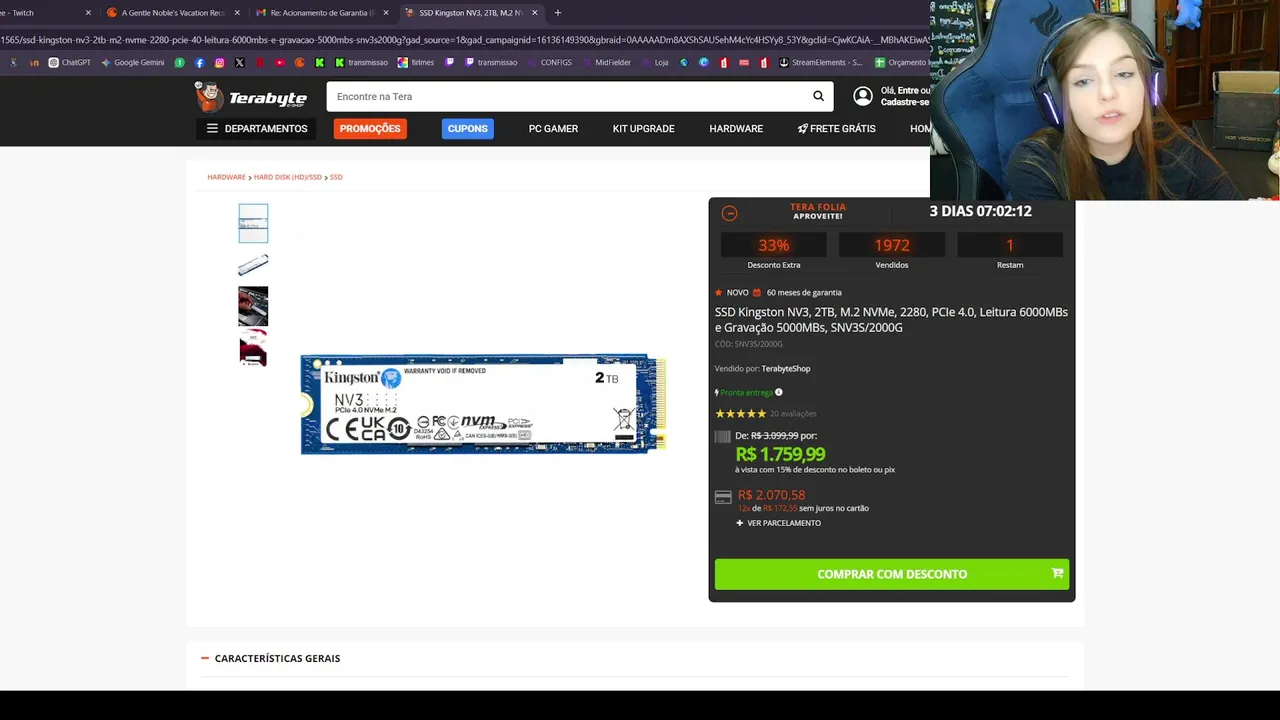1280x720 pixels.
Task: Open the StreamElements bookmark
Action: click(x=820, y=62)
